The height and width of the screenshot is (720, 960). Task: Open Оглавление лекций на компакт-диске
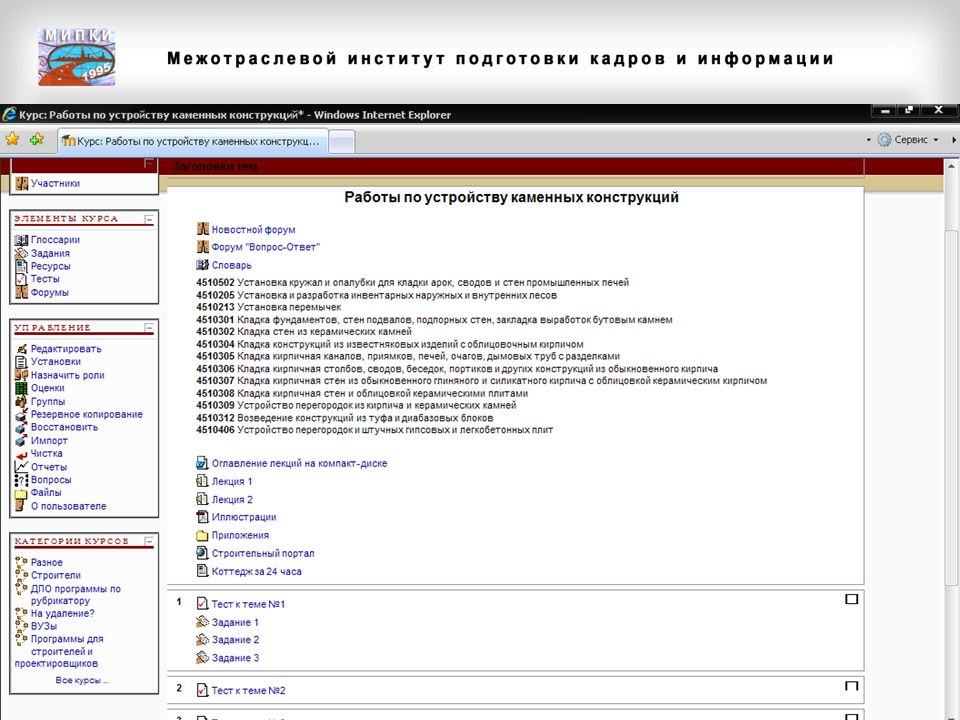[299, 463]
